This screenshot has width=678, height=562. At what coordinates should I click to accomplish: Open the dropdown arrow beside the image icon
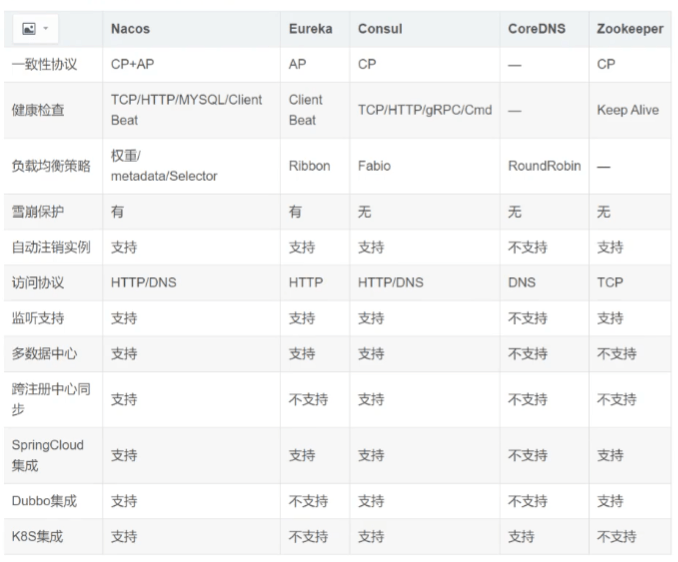click(45, 29)
